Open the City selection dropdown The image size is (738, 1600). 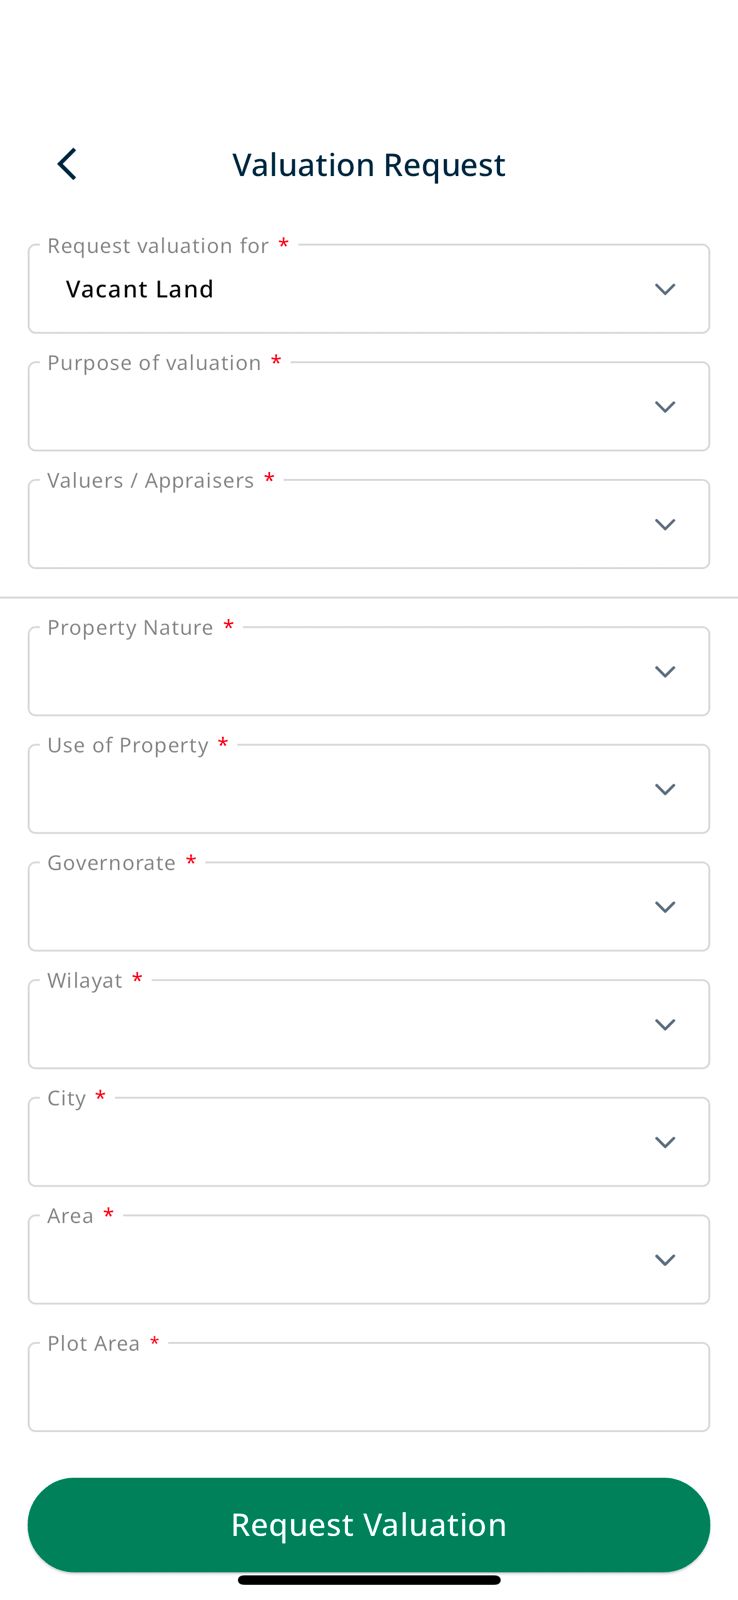pos(369,1141)
